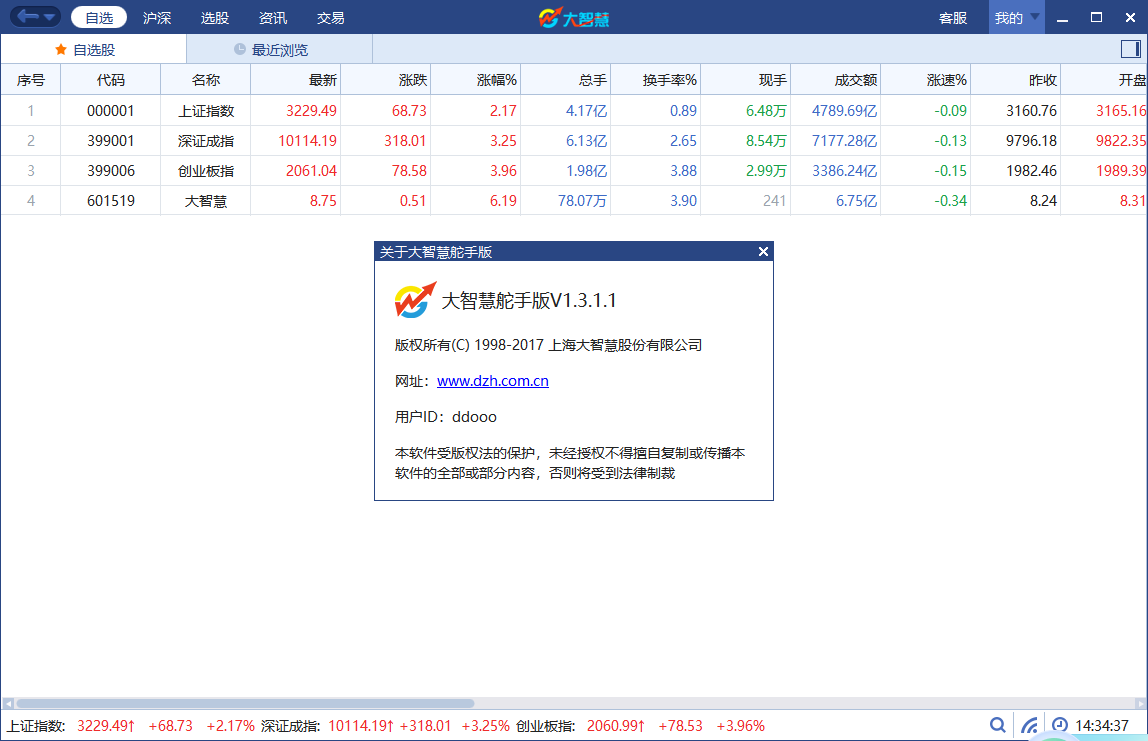Click latest price 3229.49
1148x741 pixels.
311,111
